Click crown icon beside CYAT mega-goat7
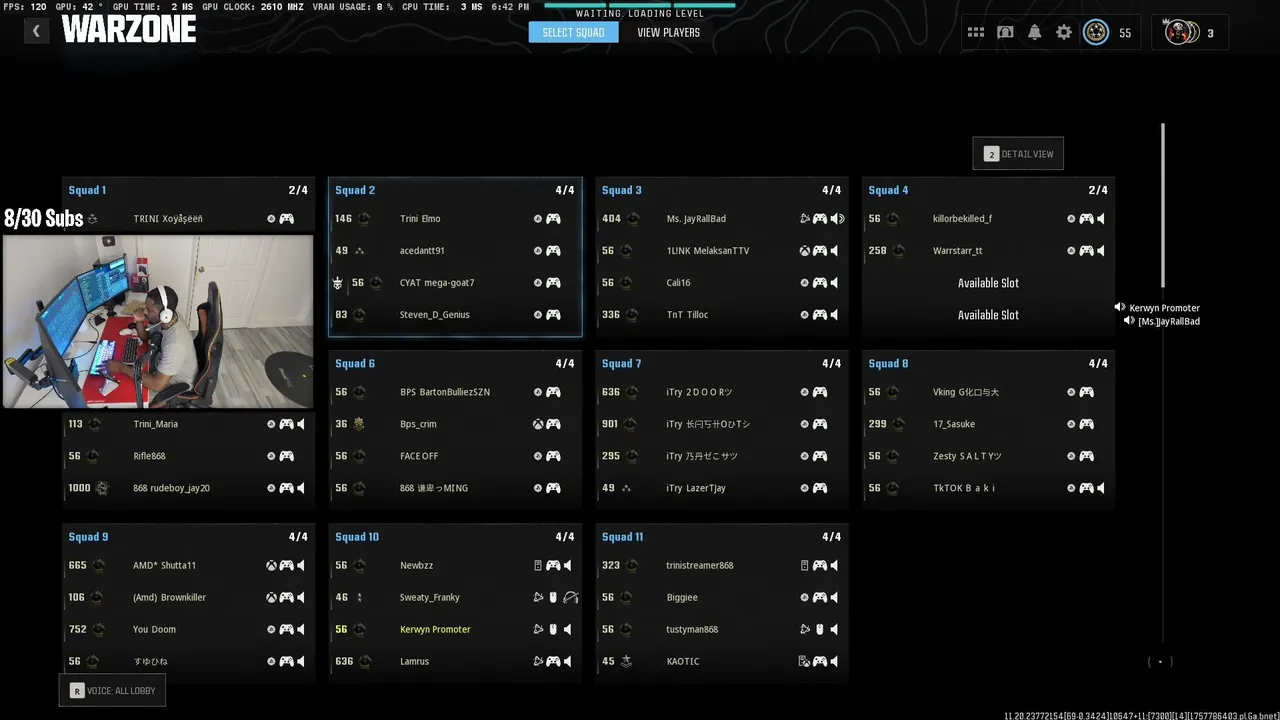 (x=338, y=283)
